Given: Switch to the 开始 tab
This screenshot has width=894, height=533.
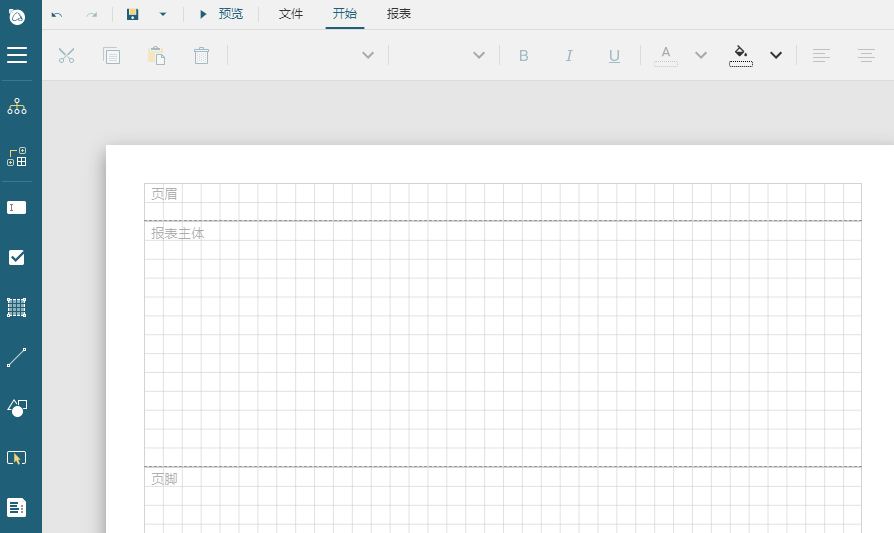Looking at the screenshot, I should pyautogui.click(x=344, y=14).
